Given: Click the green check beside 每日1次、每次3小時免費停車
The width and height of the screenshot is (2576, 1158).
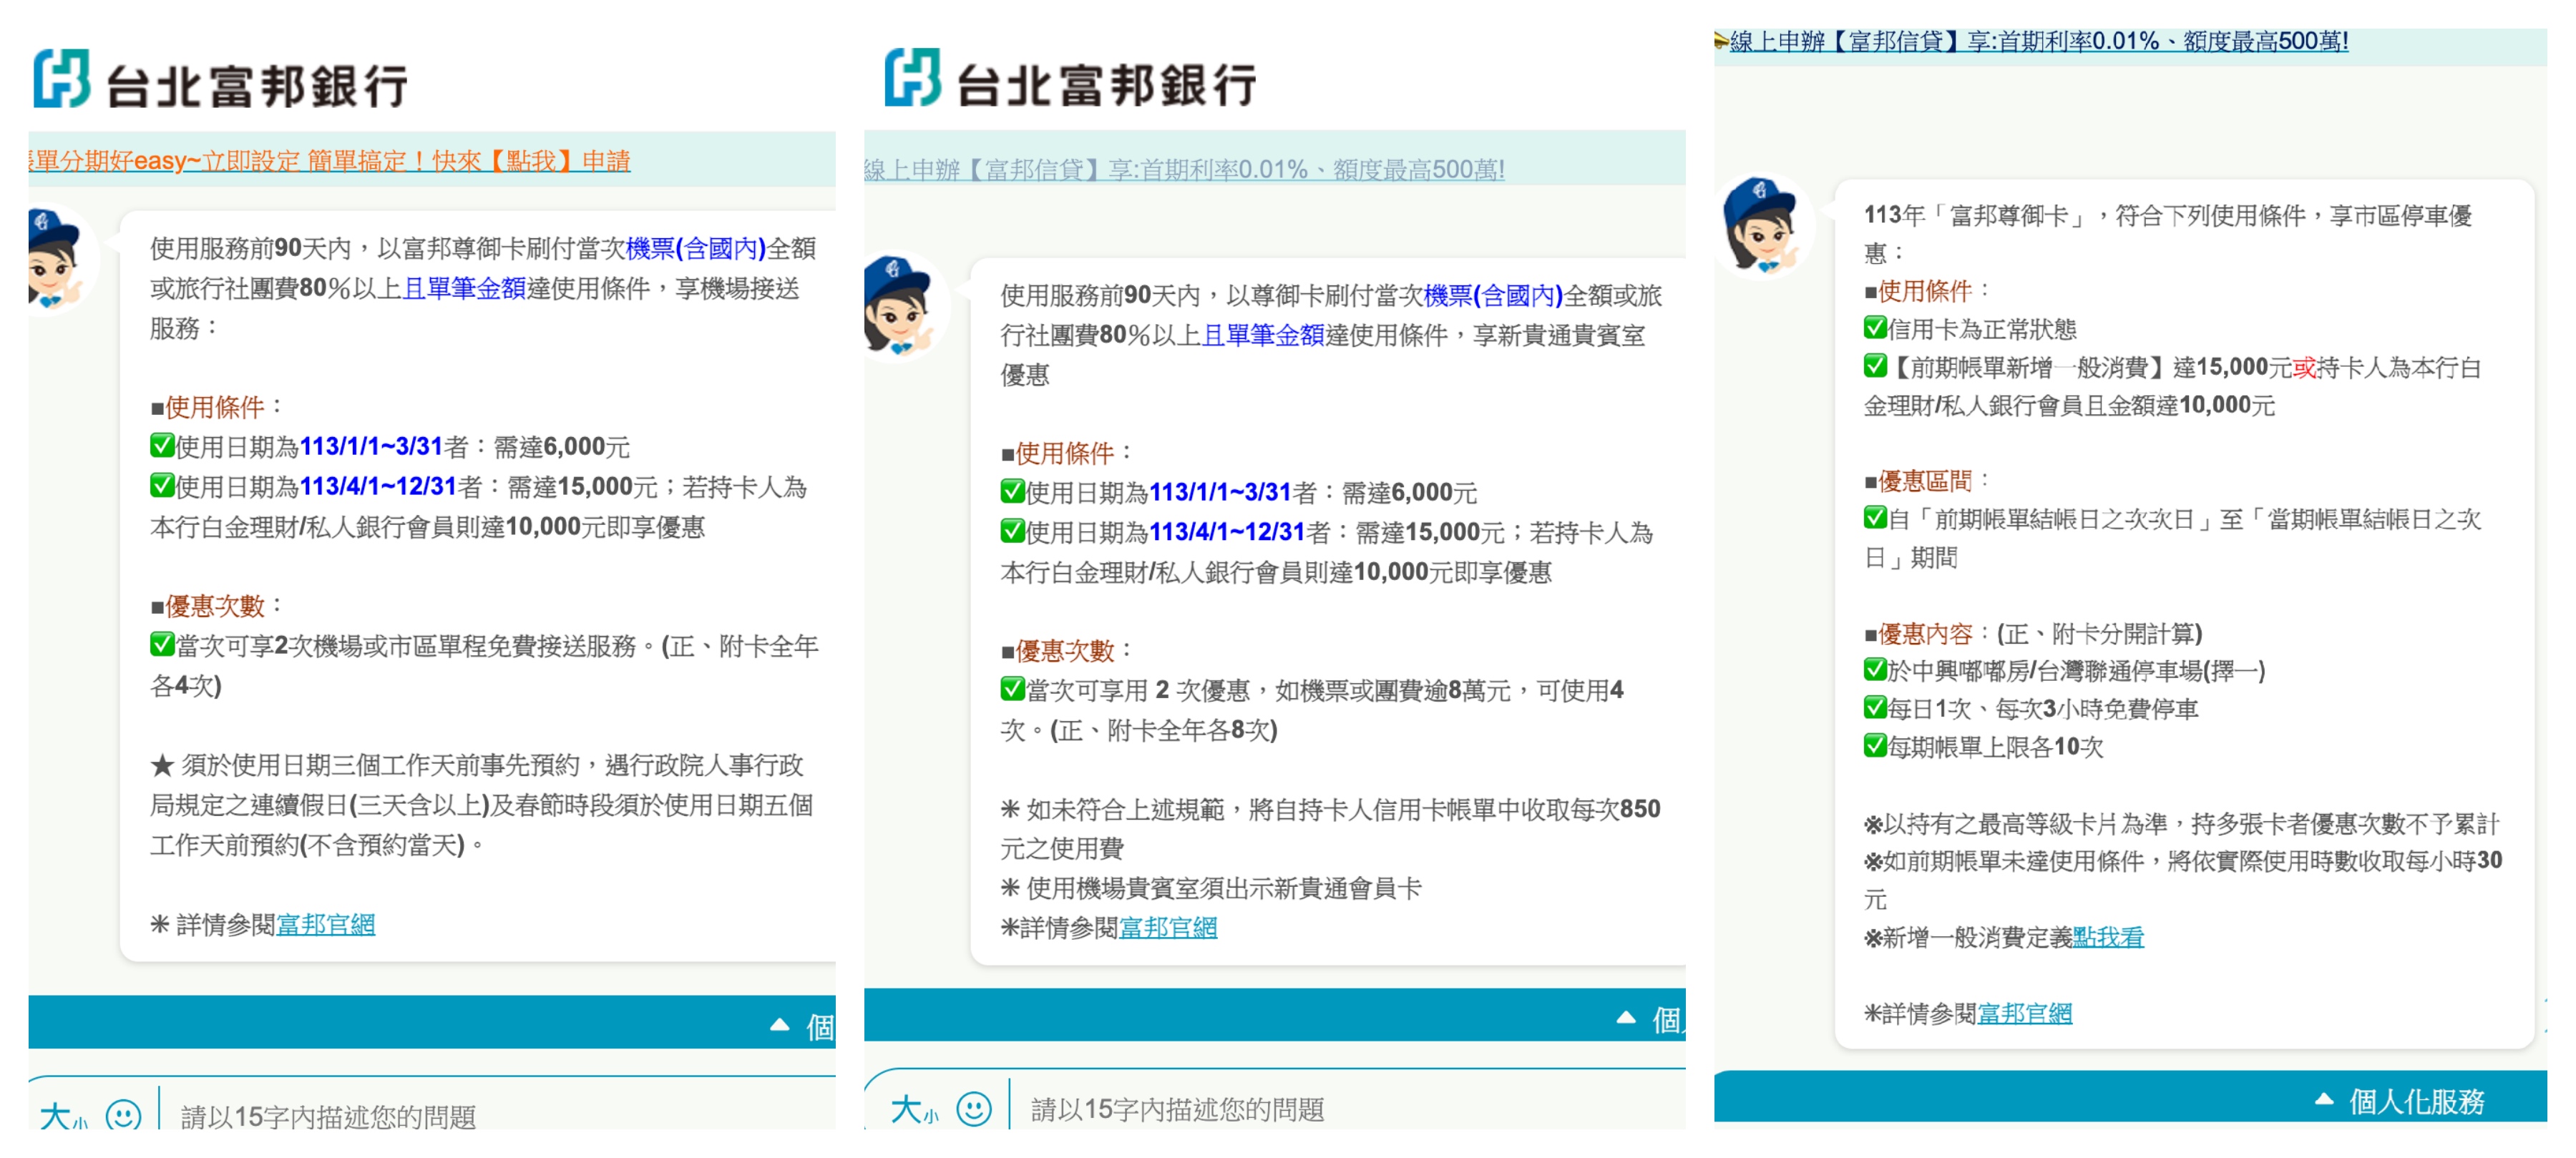Looking at the screenshot, I should point(1875,707).
